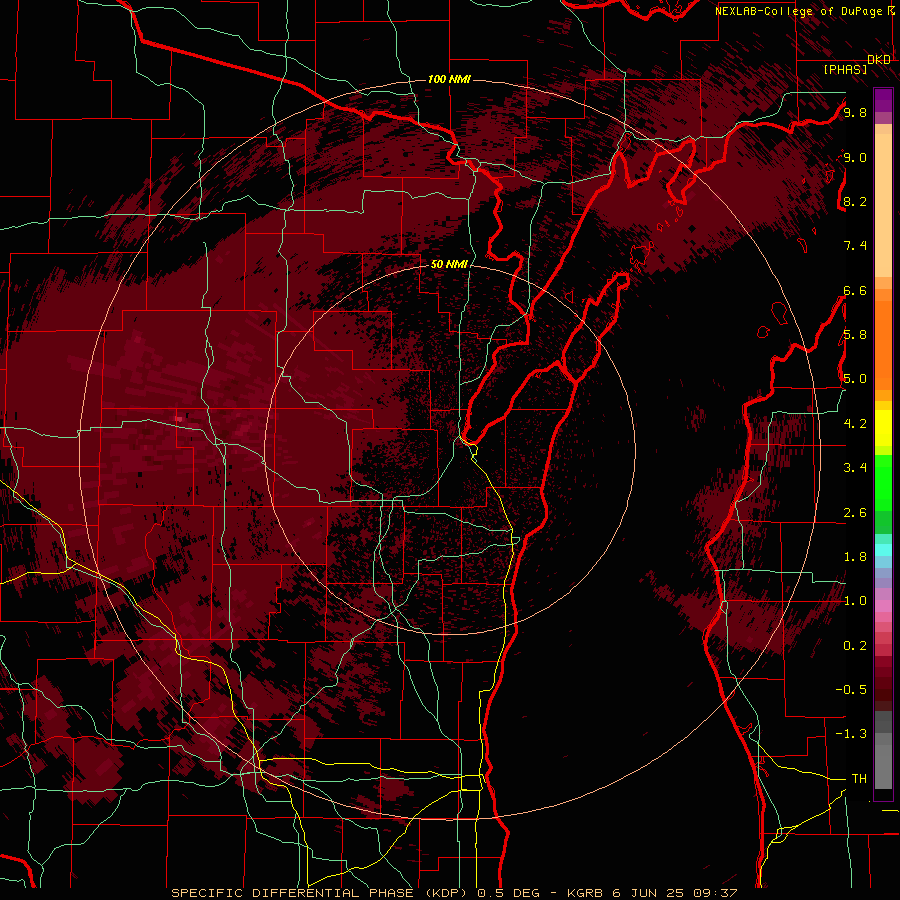Click the 4.2 value on the color scale
Screen dimensions: 900x900
[855, 424]
